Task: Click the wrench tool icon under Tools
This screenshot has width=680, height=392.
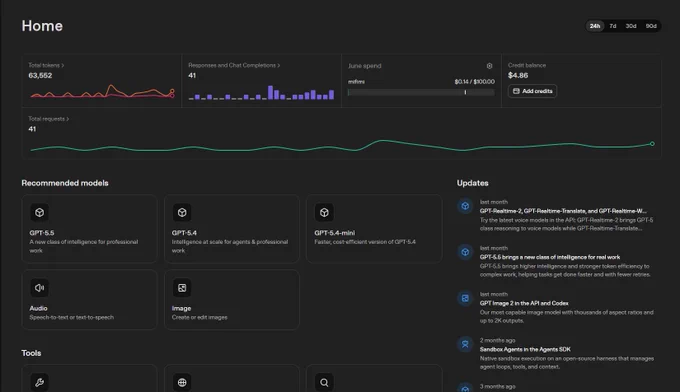Action: [39, 382]
